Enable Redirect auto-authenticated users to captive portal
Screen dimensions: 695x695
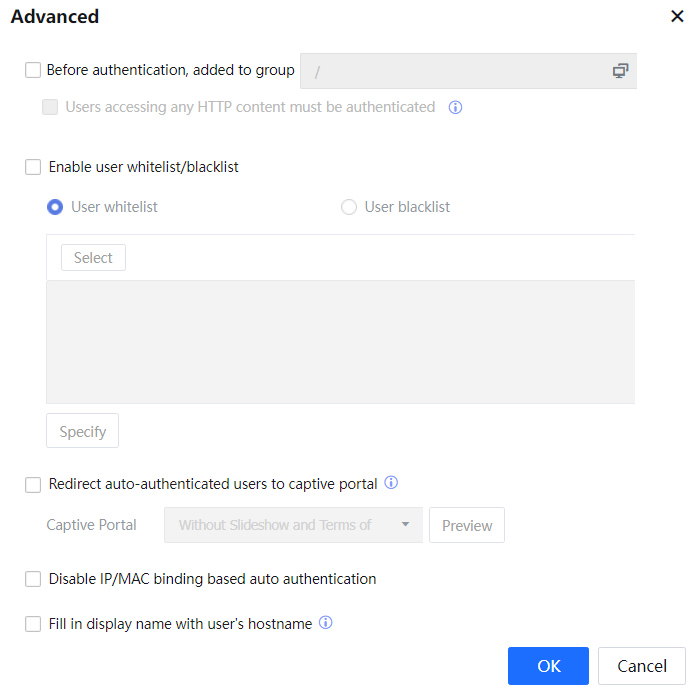coord(33,484)
